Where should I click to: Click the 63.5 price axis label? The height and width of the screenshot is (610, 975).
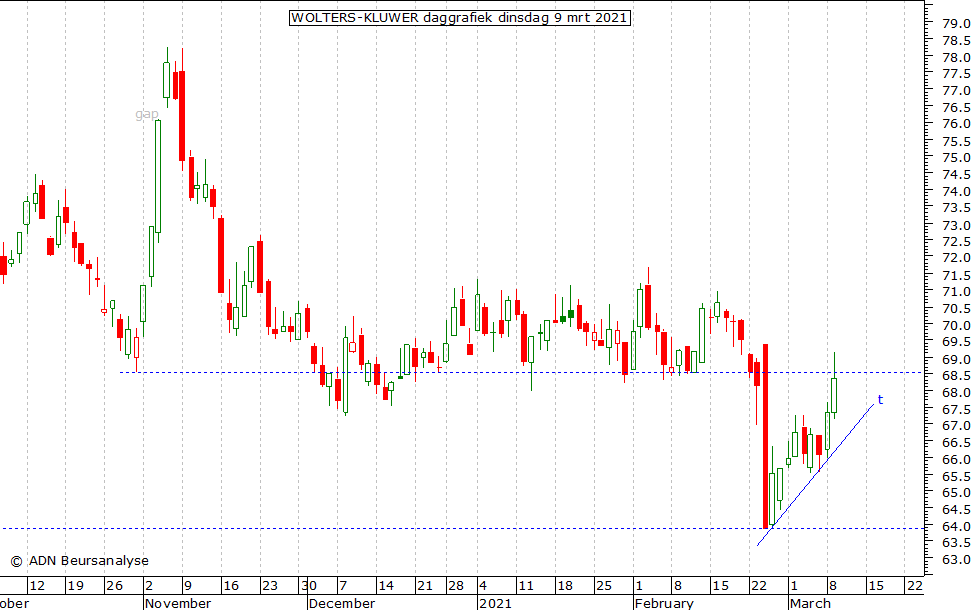pos(956,543)
